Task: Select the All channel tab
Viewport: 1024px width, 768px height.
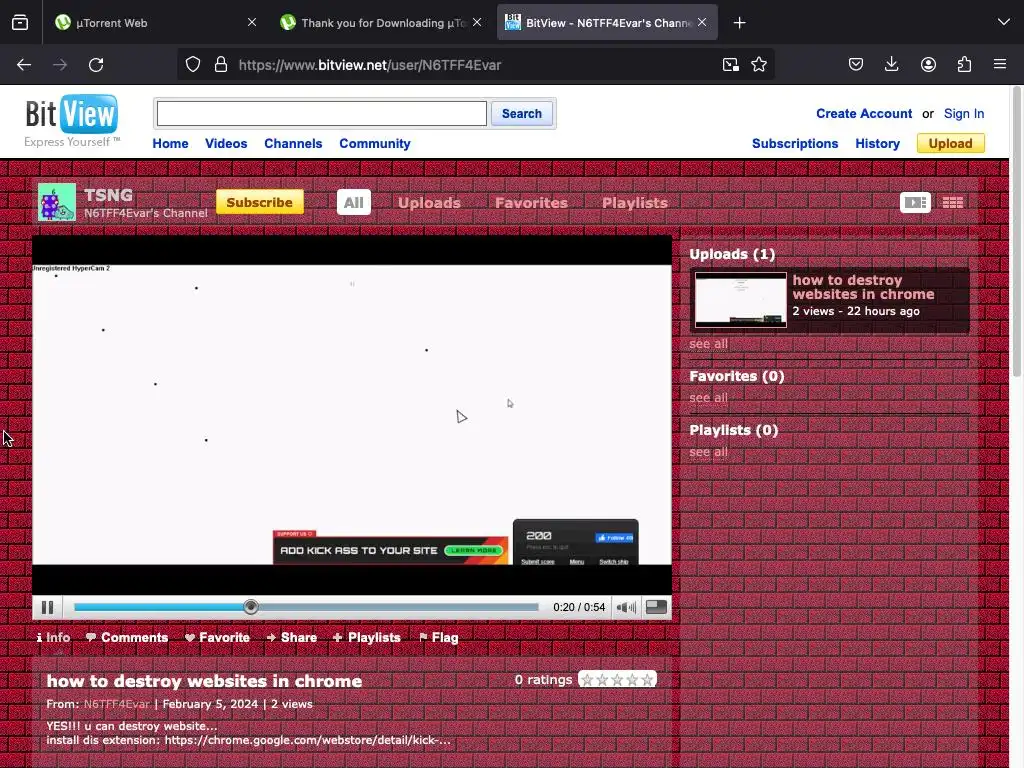Action: pos(354,202)
